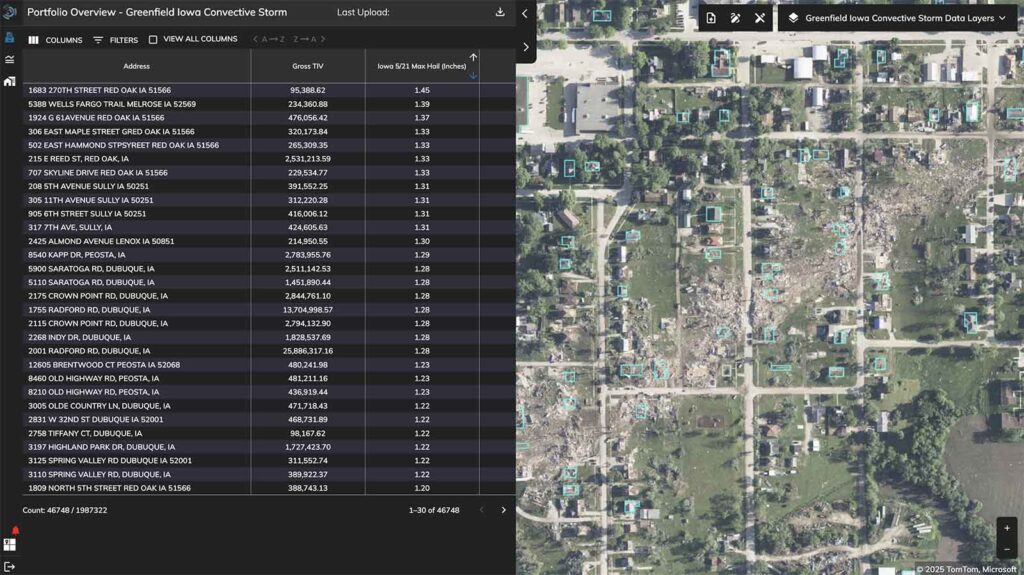This screenshot has width=1024, height=575.
Task: Click hail value 1.45 in first row
Action: point(422,90)
